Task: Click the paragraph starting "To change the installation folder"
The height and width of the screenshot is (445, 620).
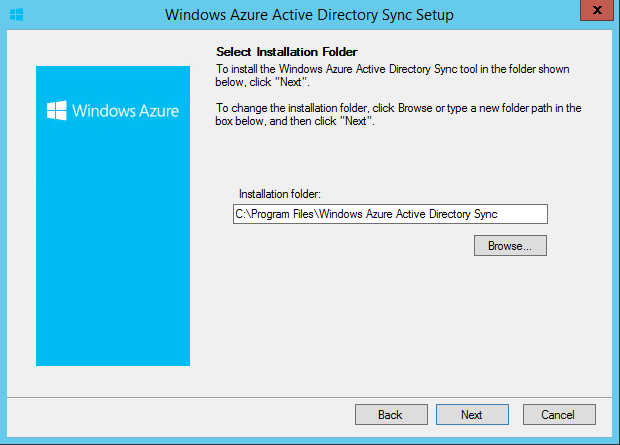Action: [398, 114]
